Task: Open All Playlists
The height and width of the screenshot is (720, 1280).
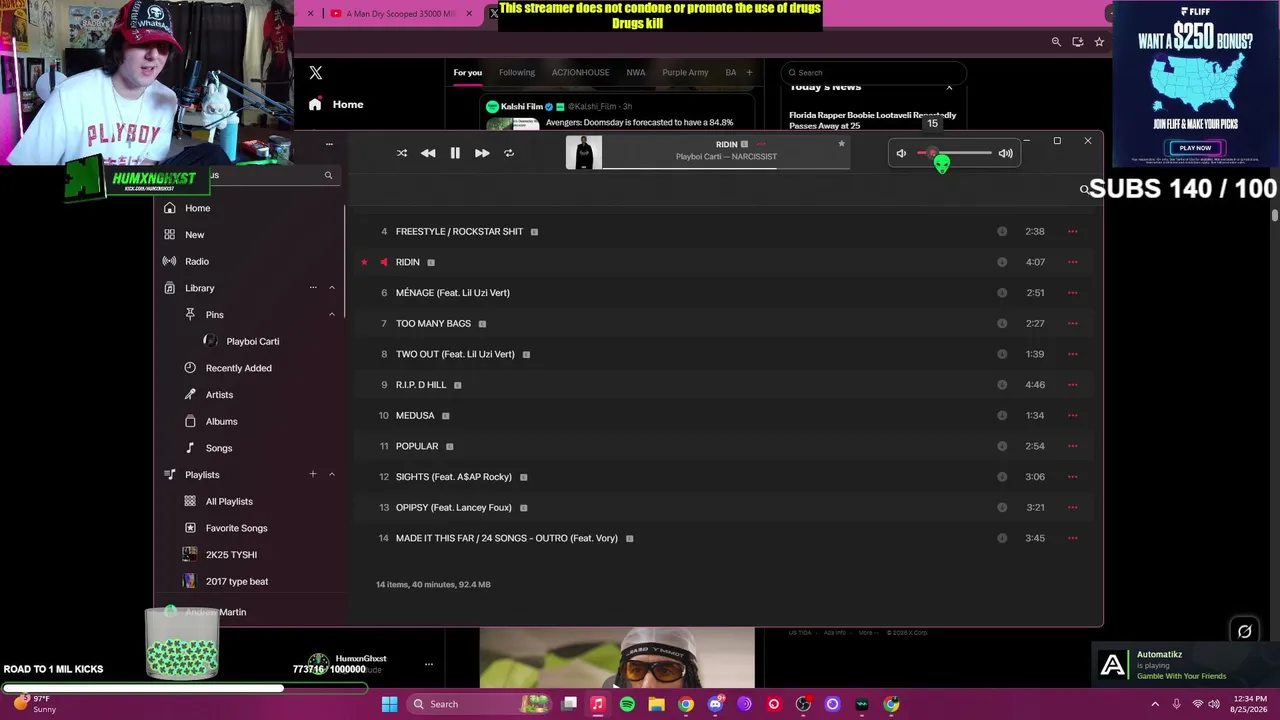Action: (229, 501)
